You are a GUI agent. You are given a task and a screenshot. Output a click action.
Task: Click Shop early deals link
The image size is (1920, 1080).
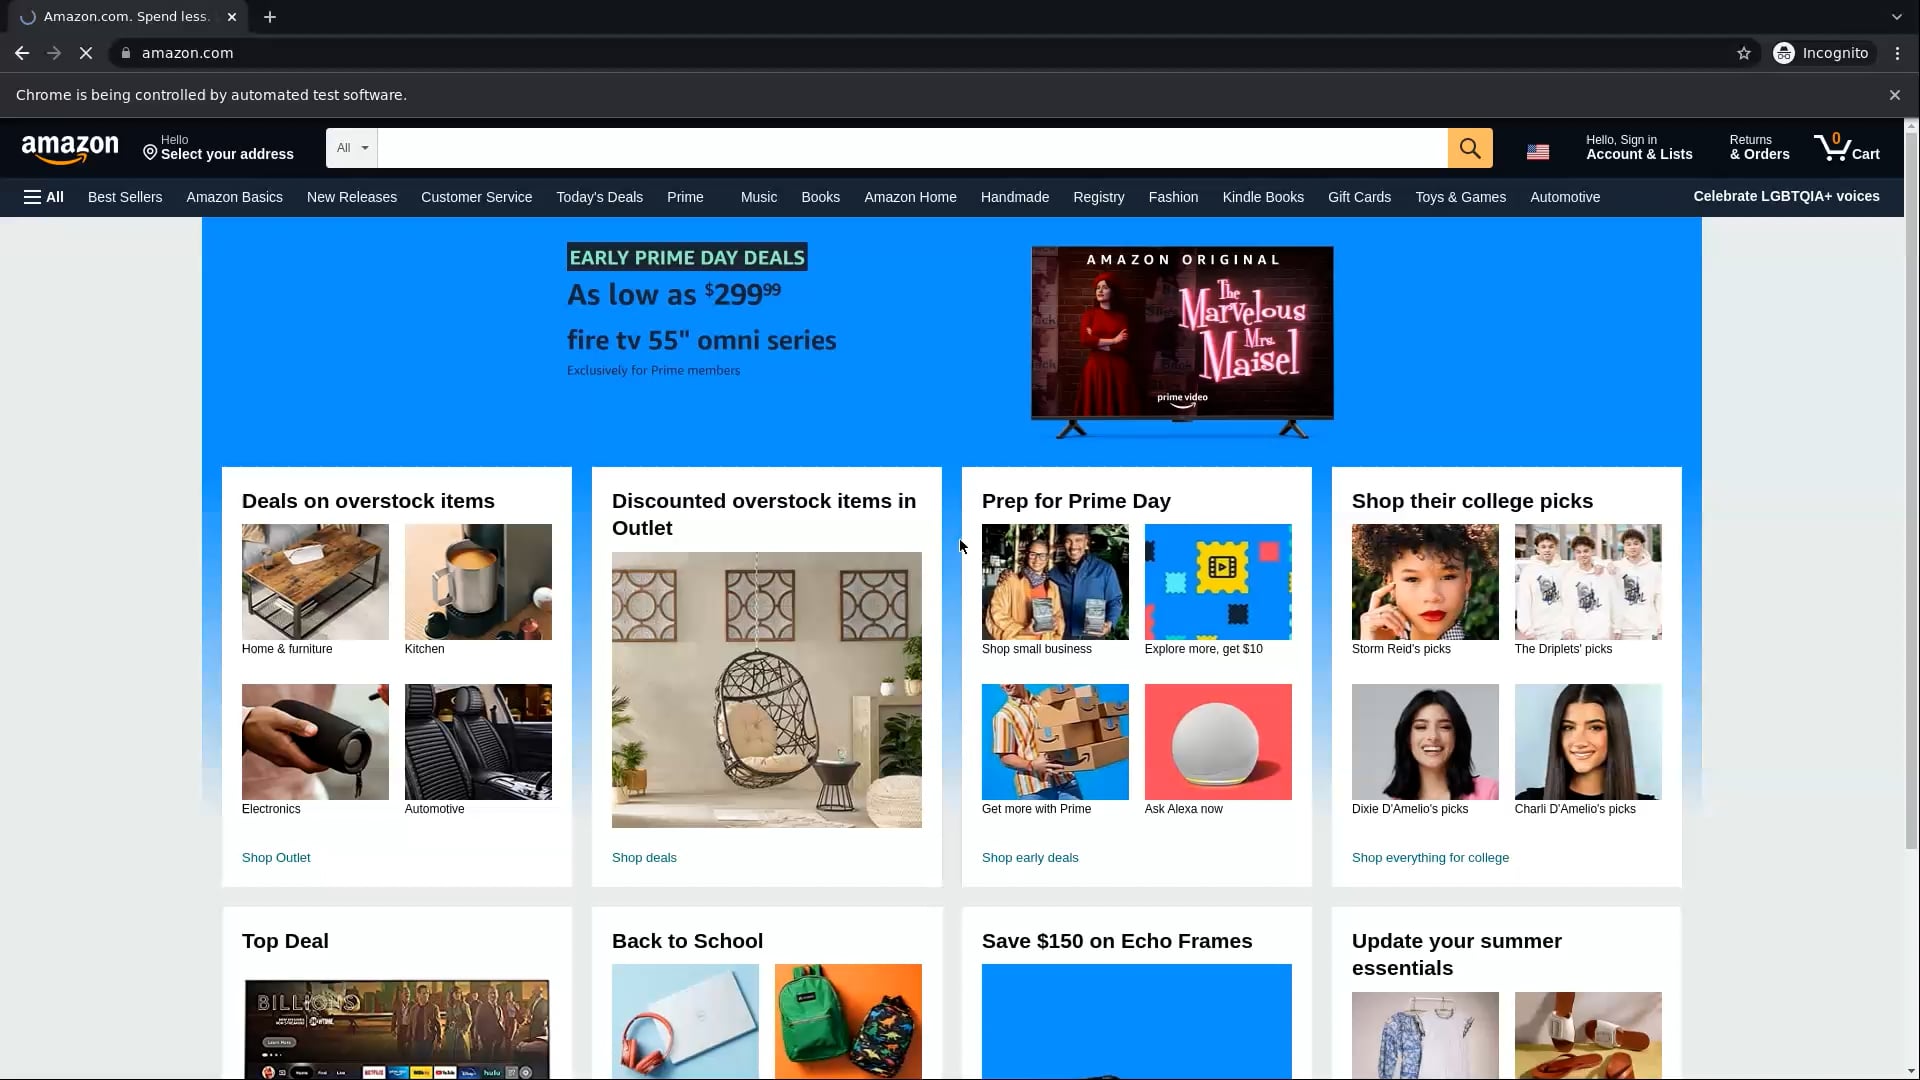pos(1030,858)
